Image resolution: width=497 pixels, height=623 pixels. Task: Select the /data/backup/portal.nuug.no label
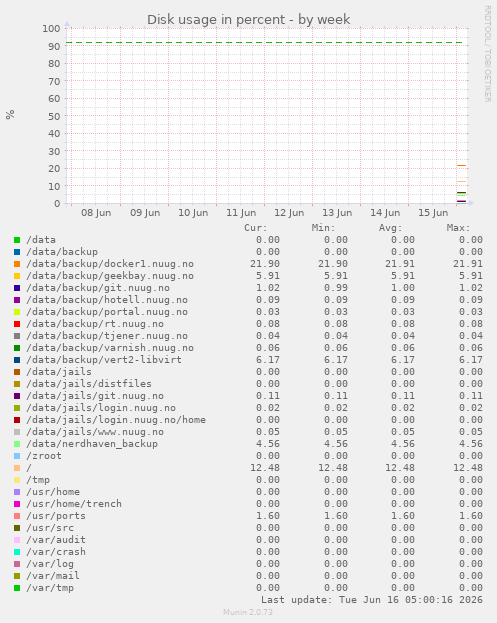point(107,312)
